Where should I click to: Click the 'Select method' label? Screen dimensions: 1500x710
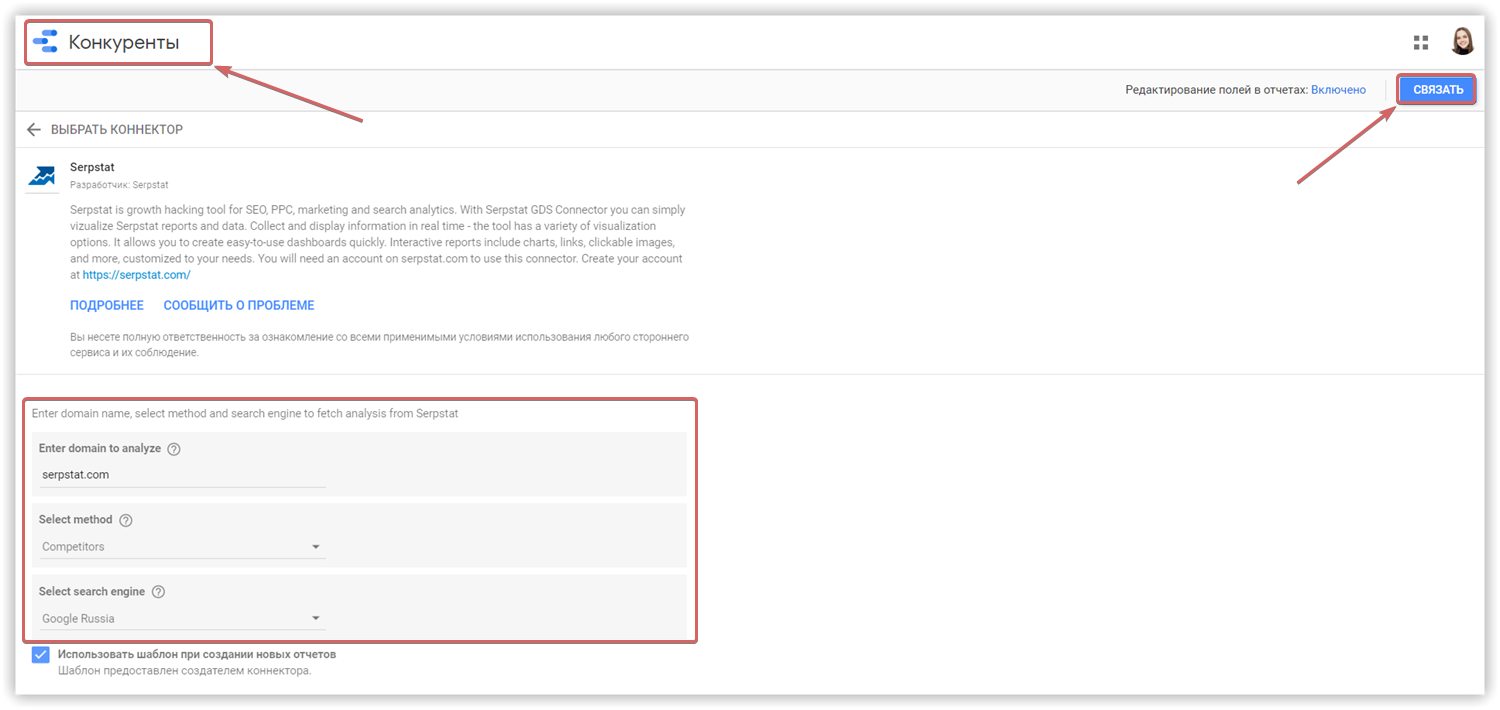[76, 520]
